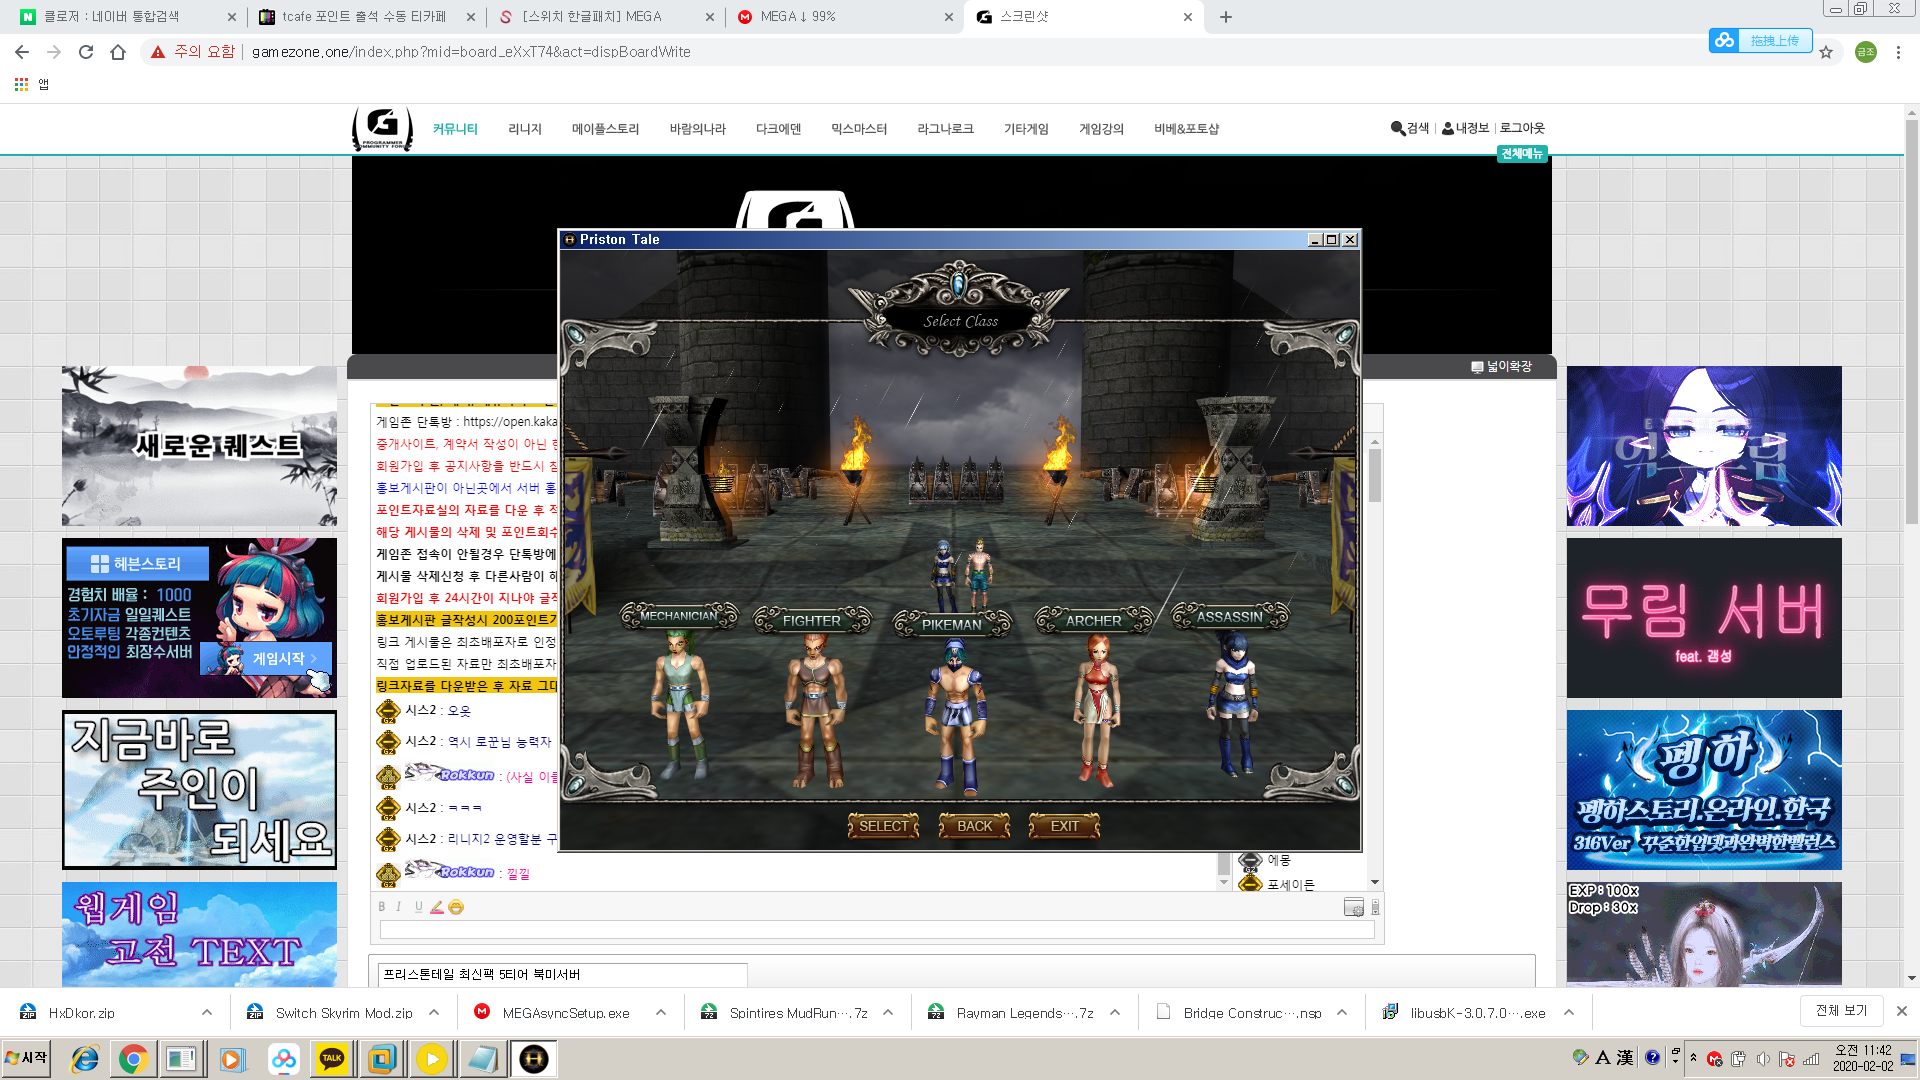The width and height of the screenshot is (1920, 1080).
Task: Open options chevron for Switch Skyrim Mod.zip
Action: point(434,1012)
